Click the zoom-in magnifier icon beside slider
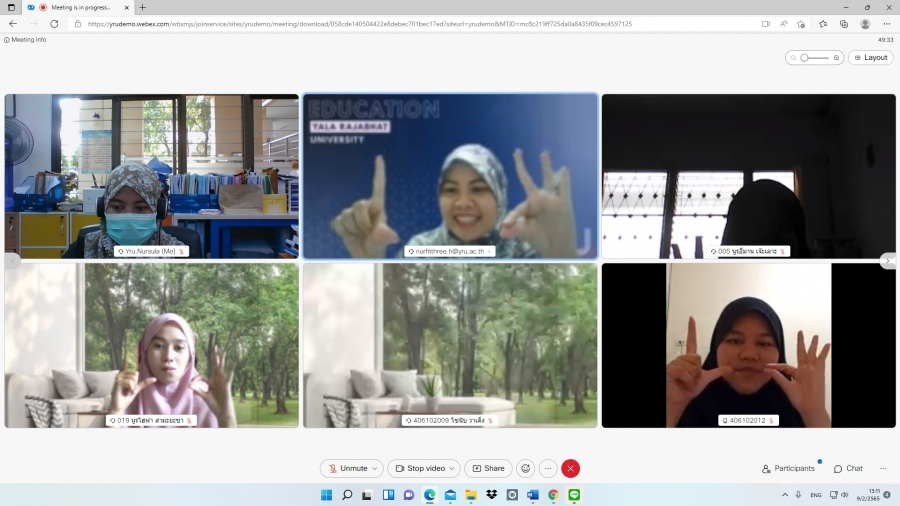This screenshot has height=506, width=900. point(837,58)
